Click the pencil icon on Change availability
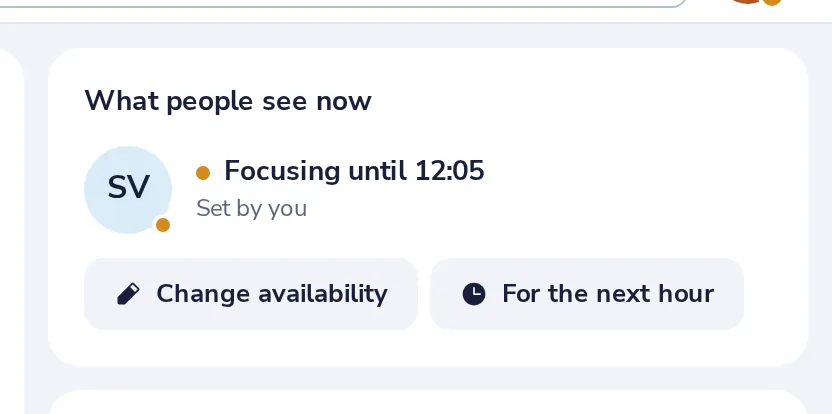The width and height of the screenshot is (832, 414). click(x=128, y=294)
